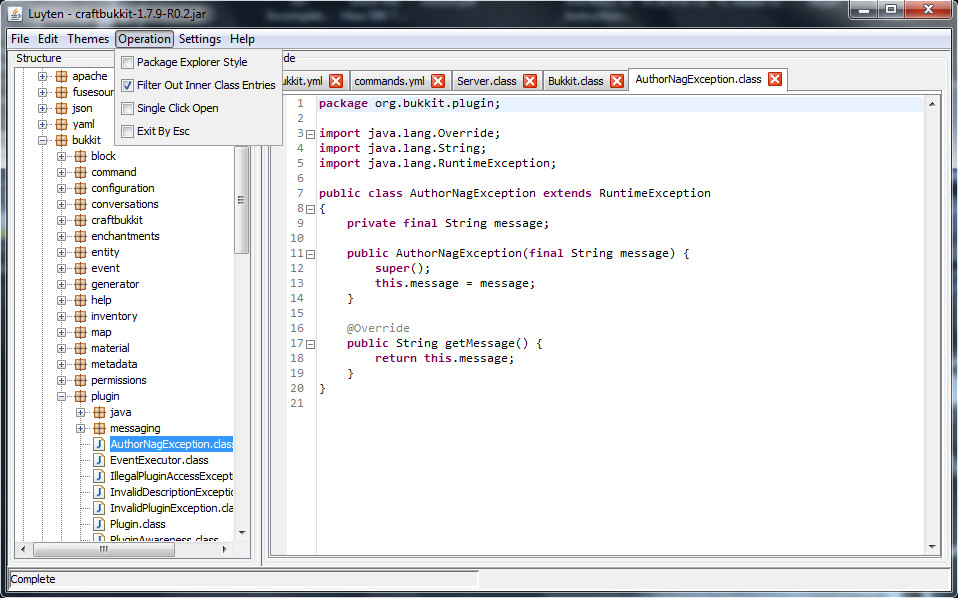
Task: Expand the inventory tree node
Action: pos(61,316)
